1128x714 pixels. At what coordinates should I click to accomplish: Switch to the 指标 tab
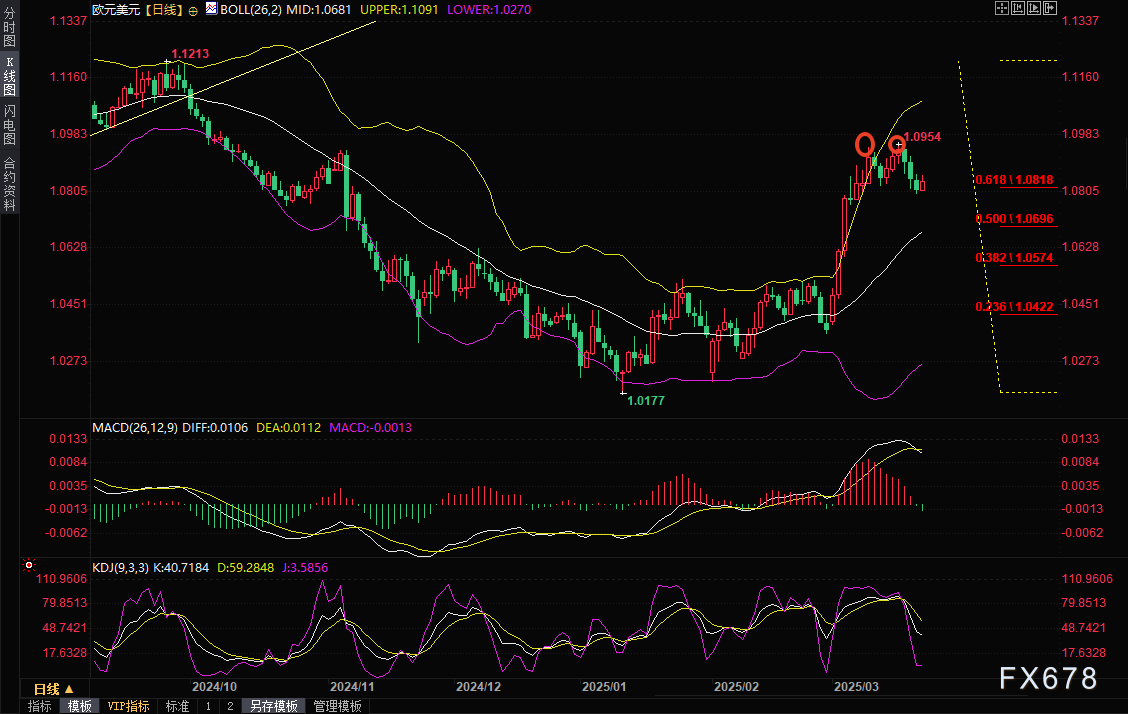tap(40, 706)
